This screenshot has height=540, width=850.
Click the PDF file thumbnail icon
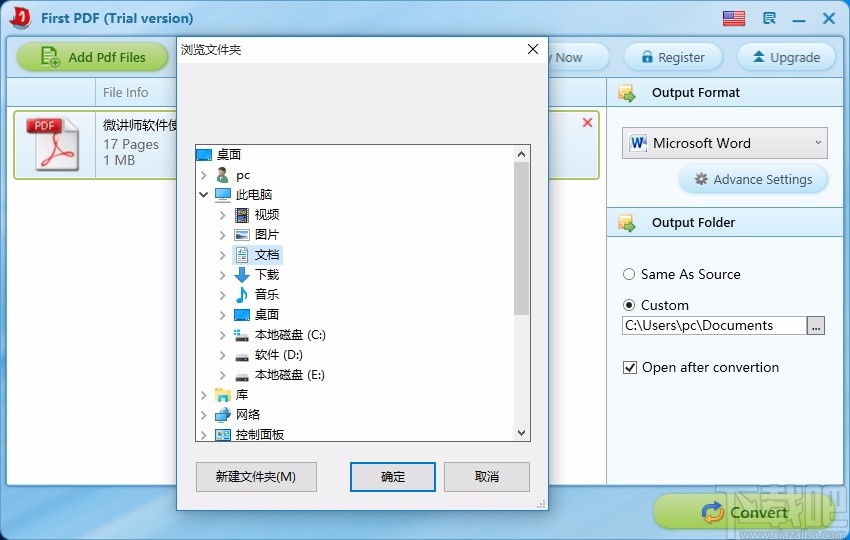tap(52, 144)
